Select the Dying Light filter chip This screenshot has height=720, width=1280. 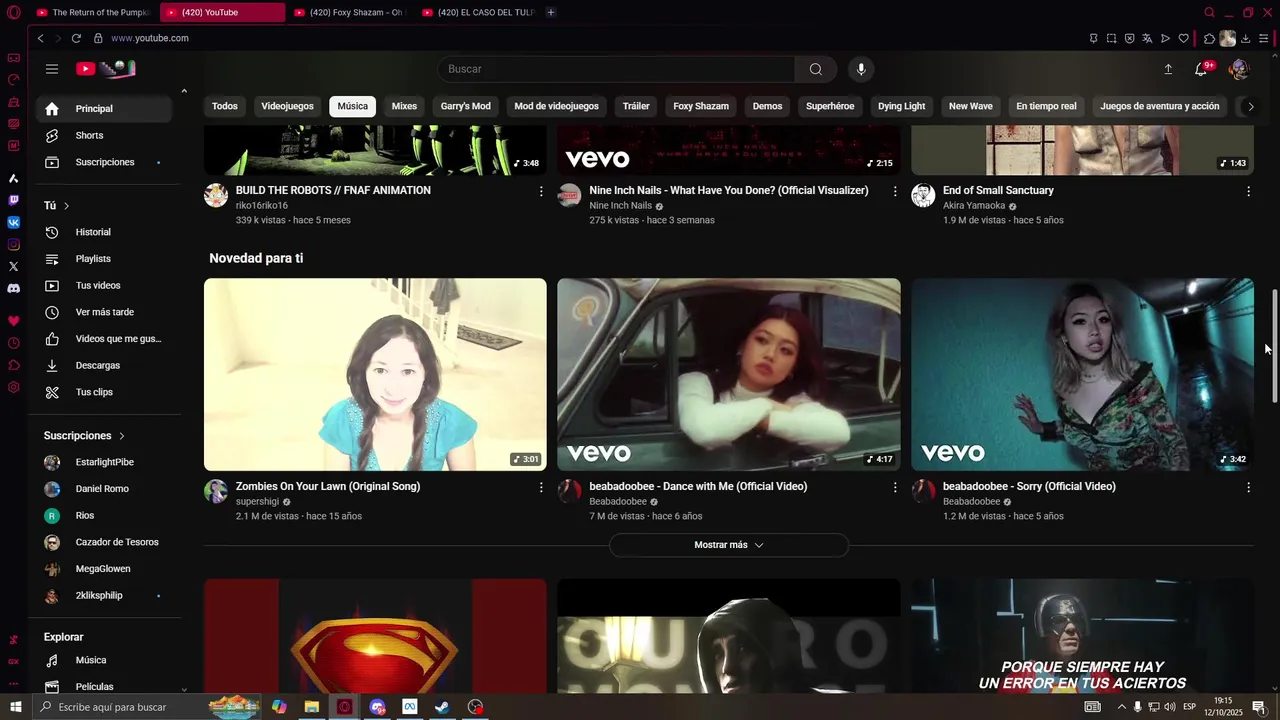902,106
